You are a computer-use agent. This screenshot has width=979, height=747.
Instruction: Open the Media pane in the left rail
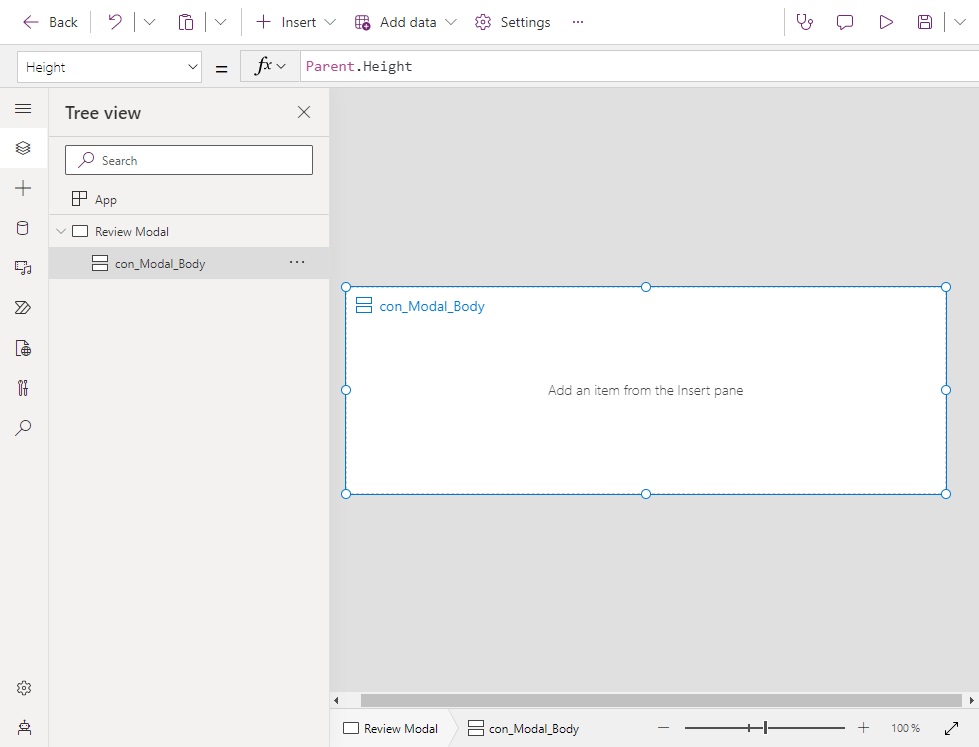(x=24, y=267)
